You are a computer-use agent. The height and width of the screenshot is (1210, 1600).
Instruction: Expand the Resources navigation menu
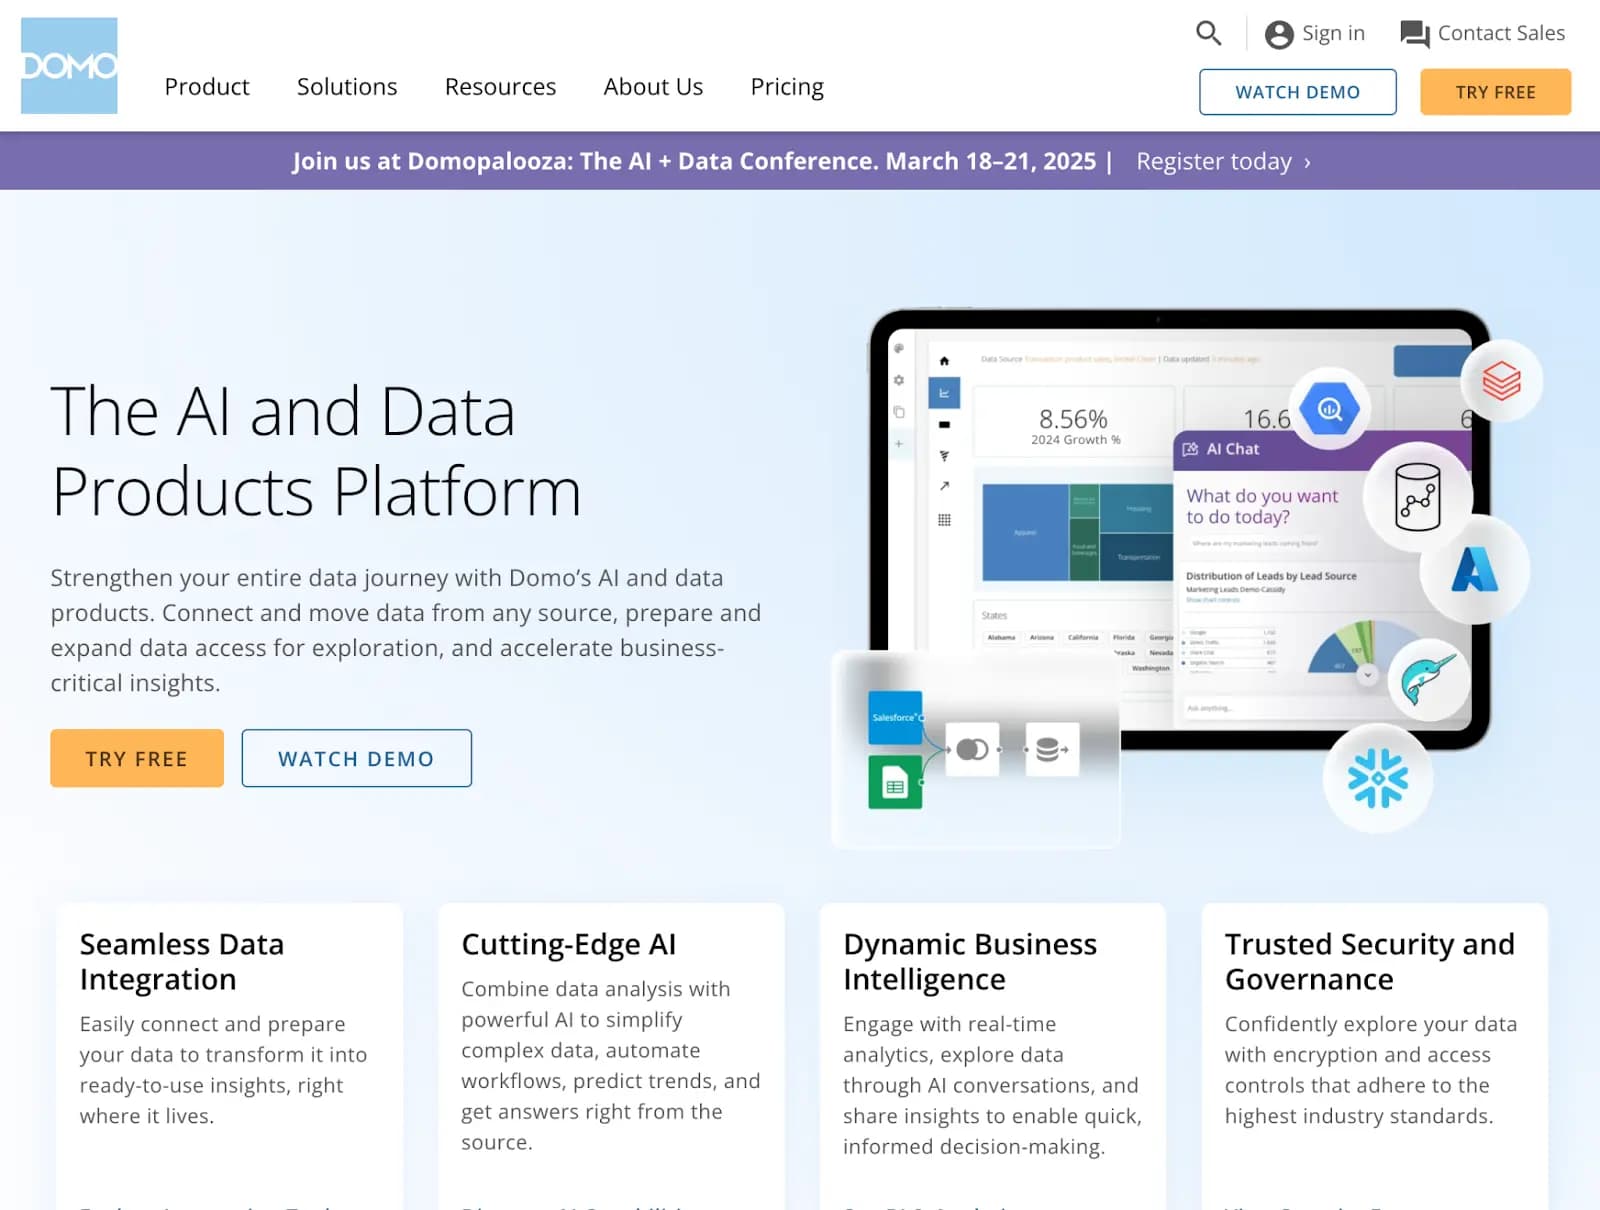click(x=500, y=87)
